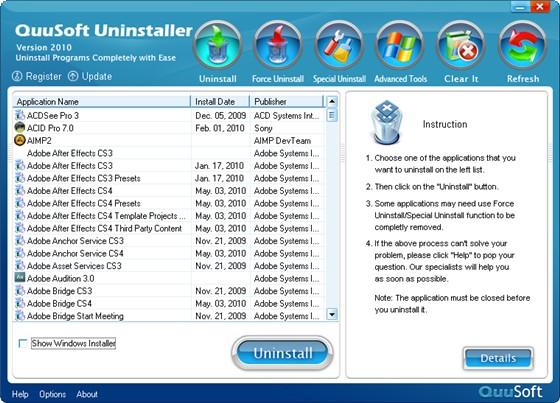Open the Help menu item
This screenshot has width=560, height=403.
pyautogui.click(x=20, y=394)
